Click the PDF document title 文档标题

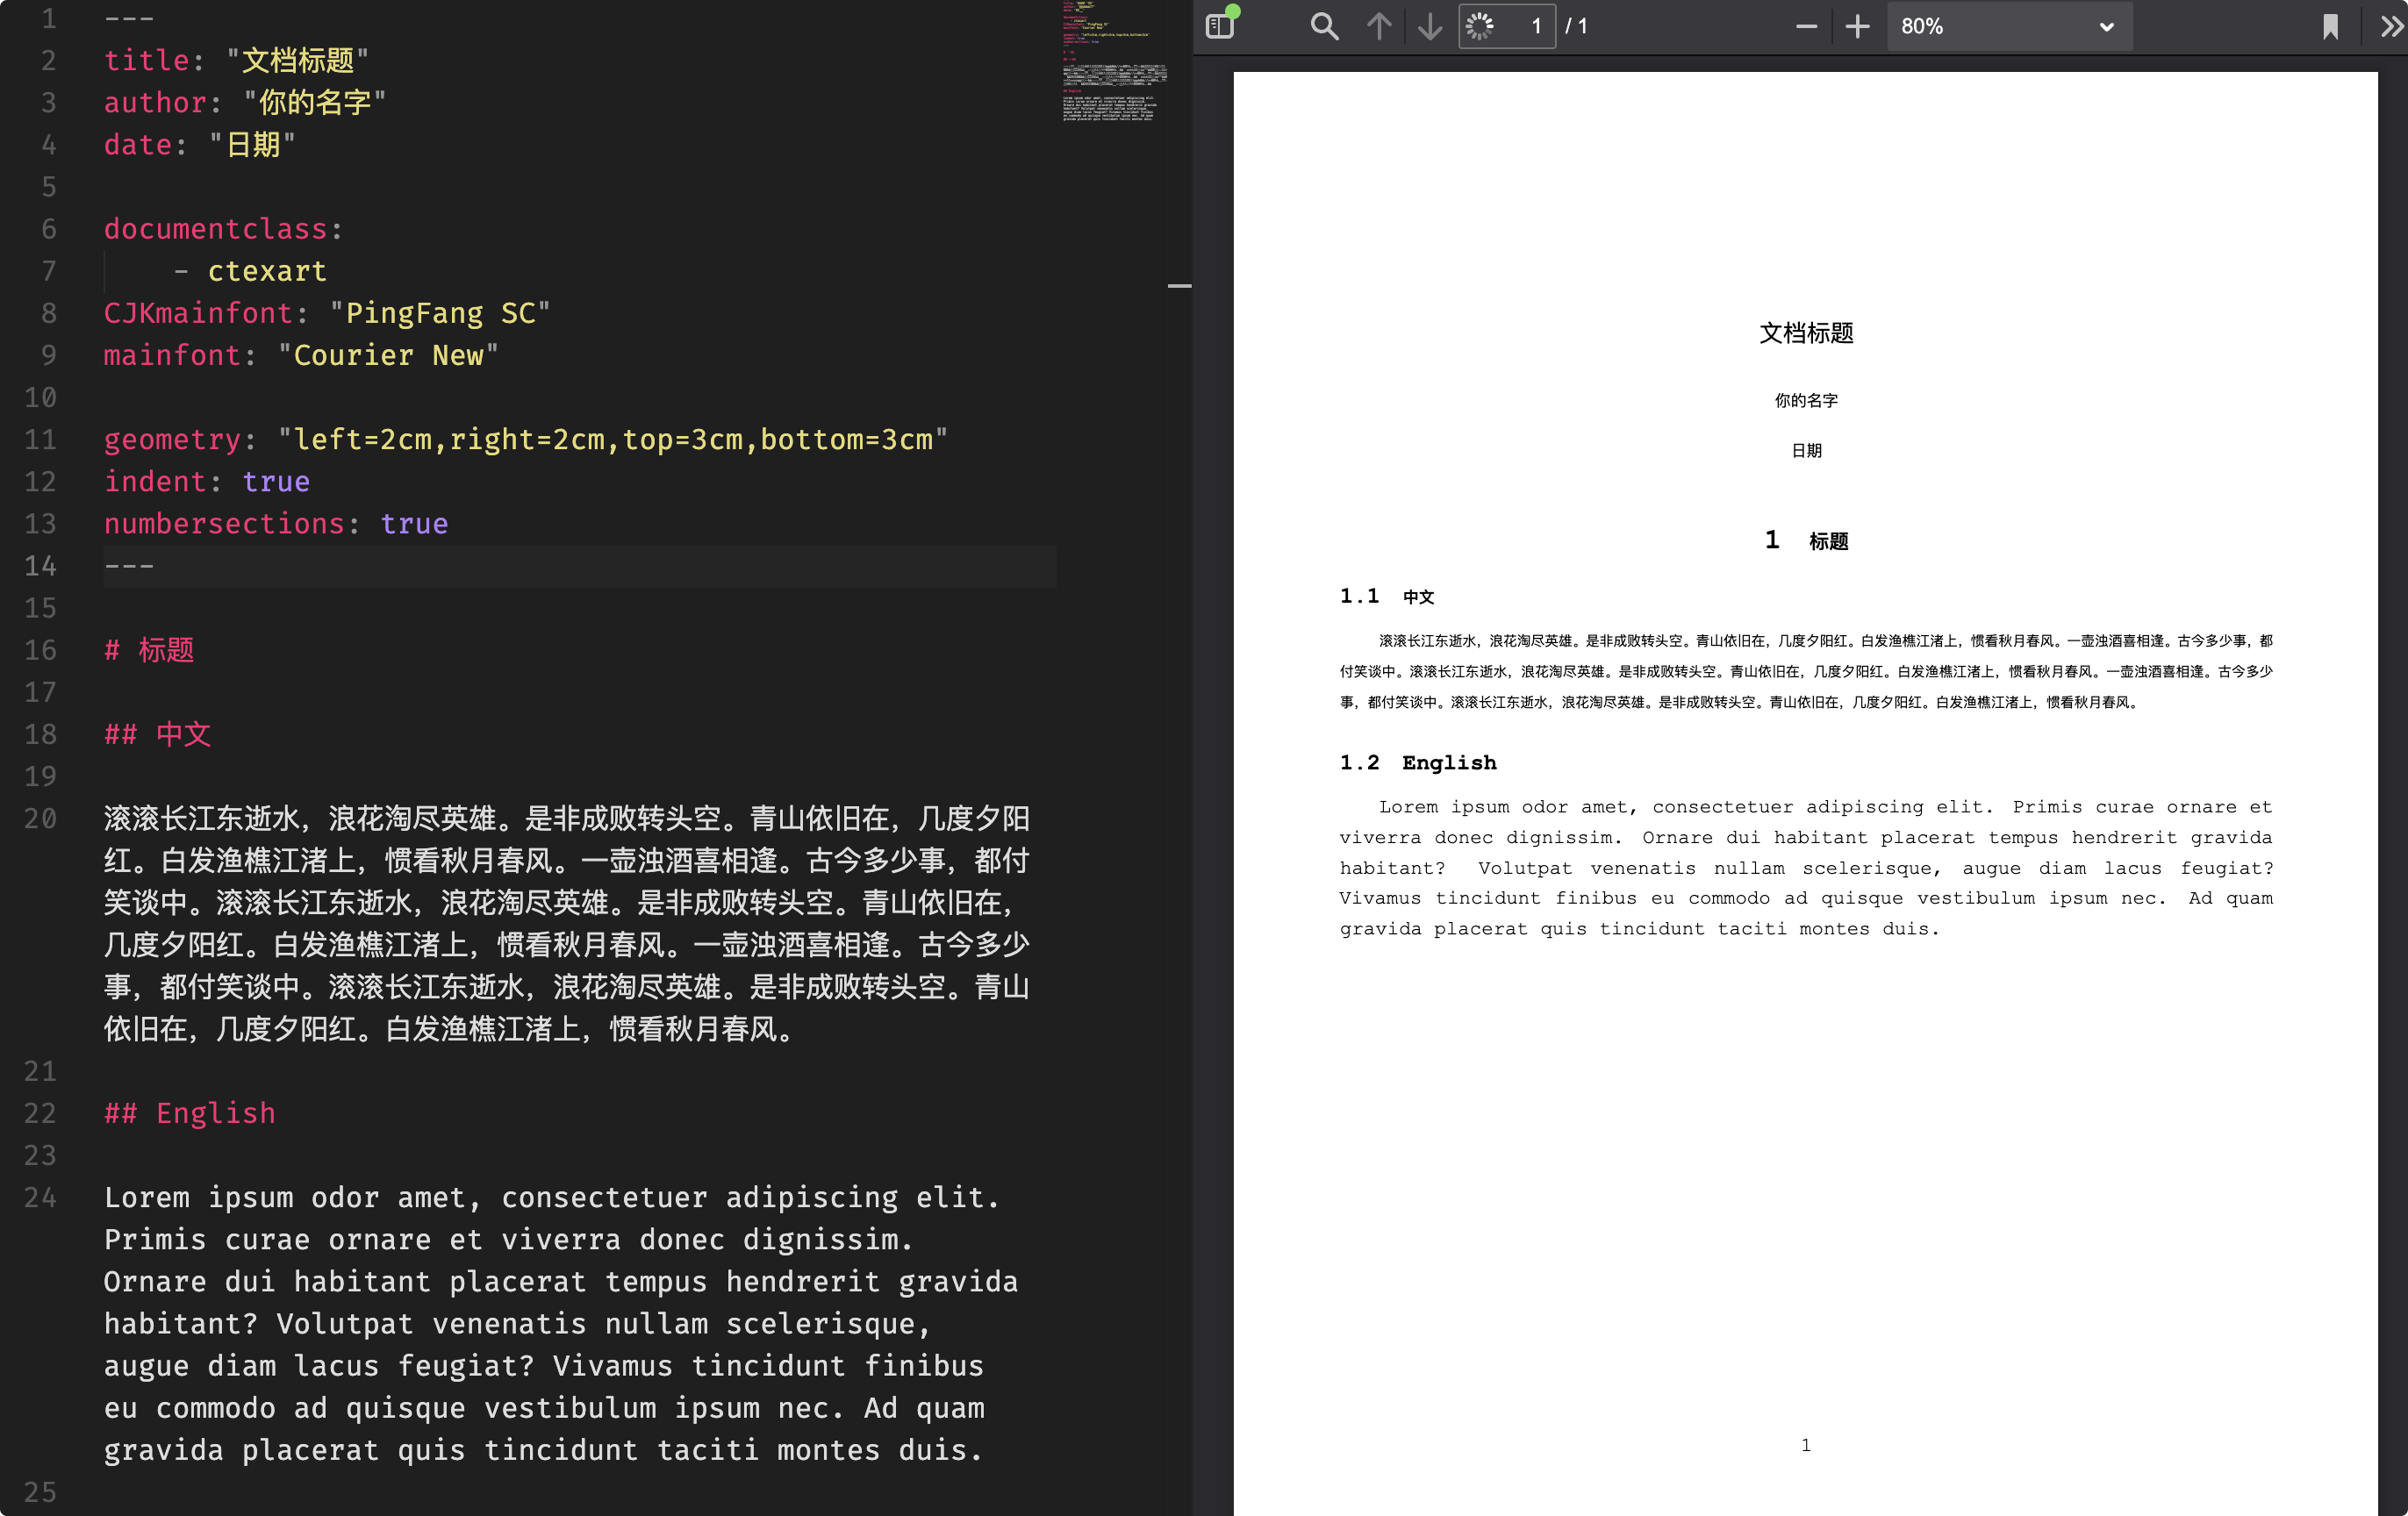1806,333
